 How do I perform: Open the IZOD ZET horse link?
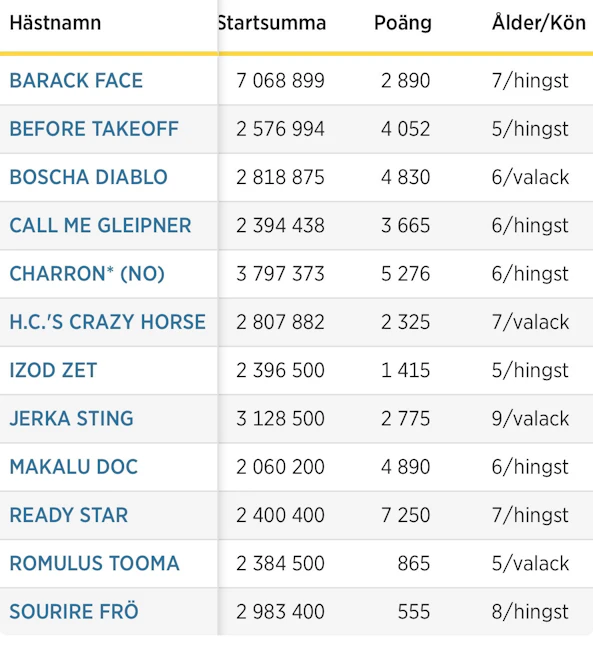click(x=53, y=371)
